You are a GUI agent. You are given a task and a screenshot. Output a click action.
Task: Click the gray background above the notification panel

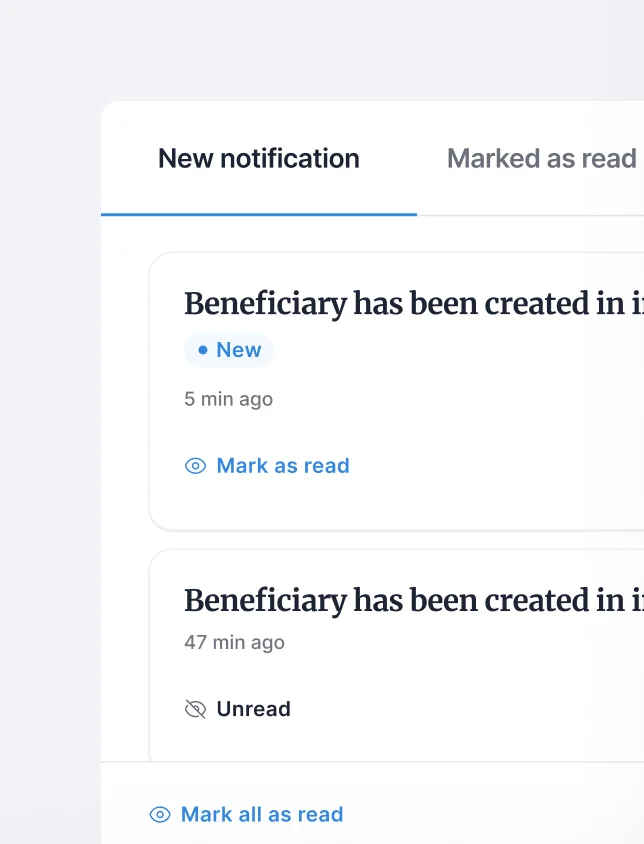point(320,50)
